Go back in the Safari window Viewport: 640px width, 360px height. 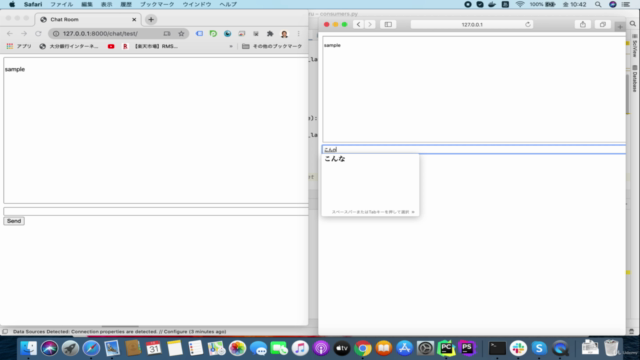[358, 24]
